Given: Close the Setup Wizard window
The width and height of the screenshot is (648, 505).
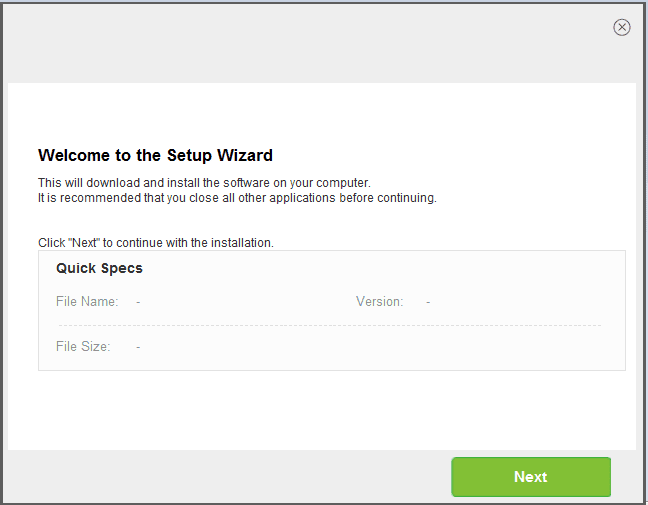Looking at the screenshot, I should point(622,27).
